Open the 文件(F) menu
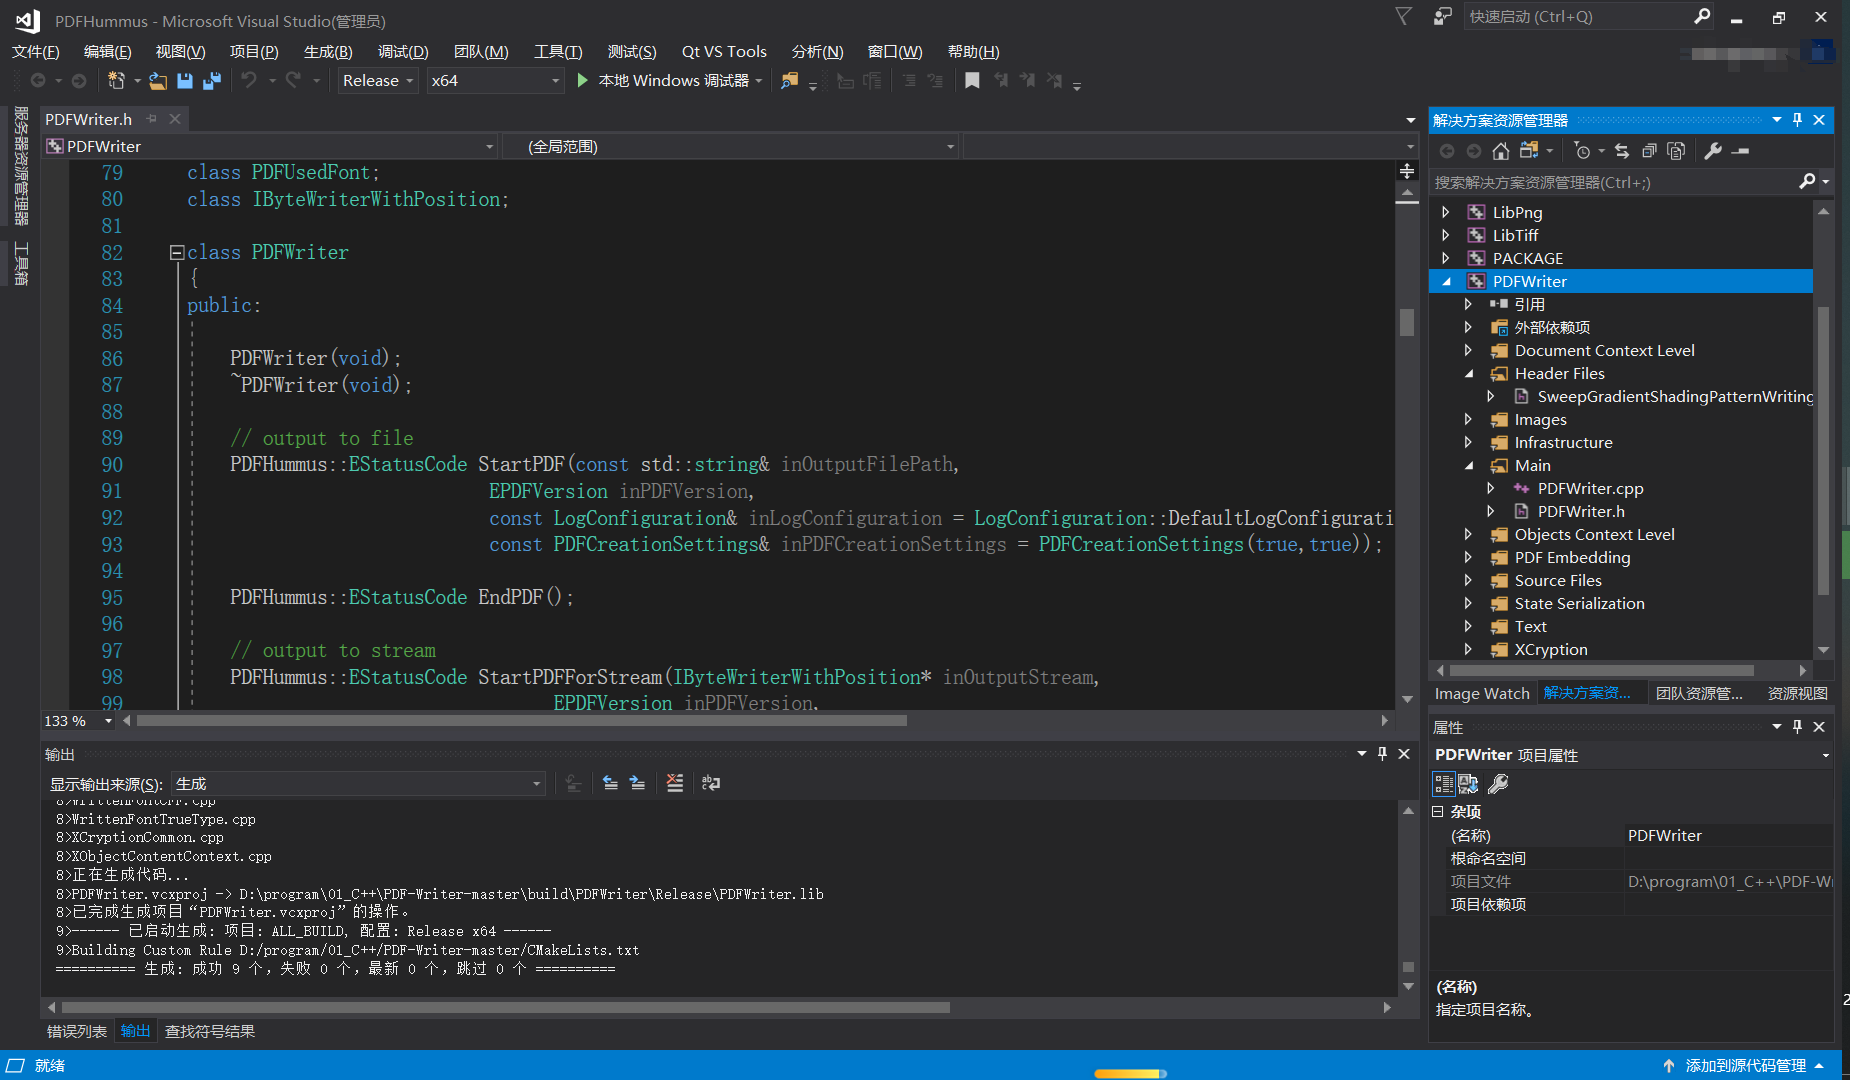This screenshot has width=1850, height=1080. coord(35,51)
